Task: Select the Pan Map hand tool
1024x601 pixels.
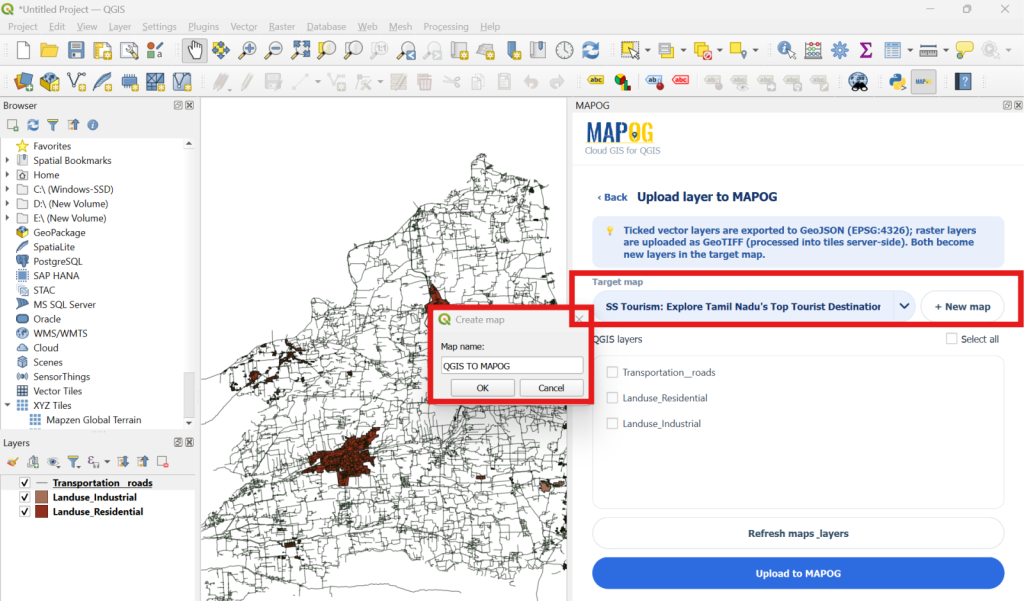Action: (x=195, y=50)
